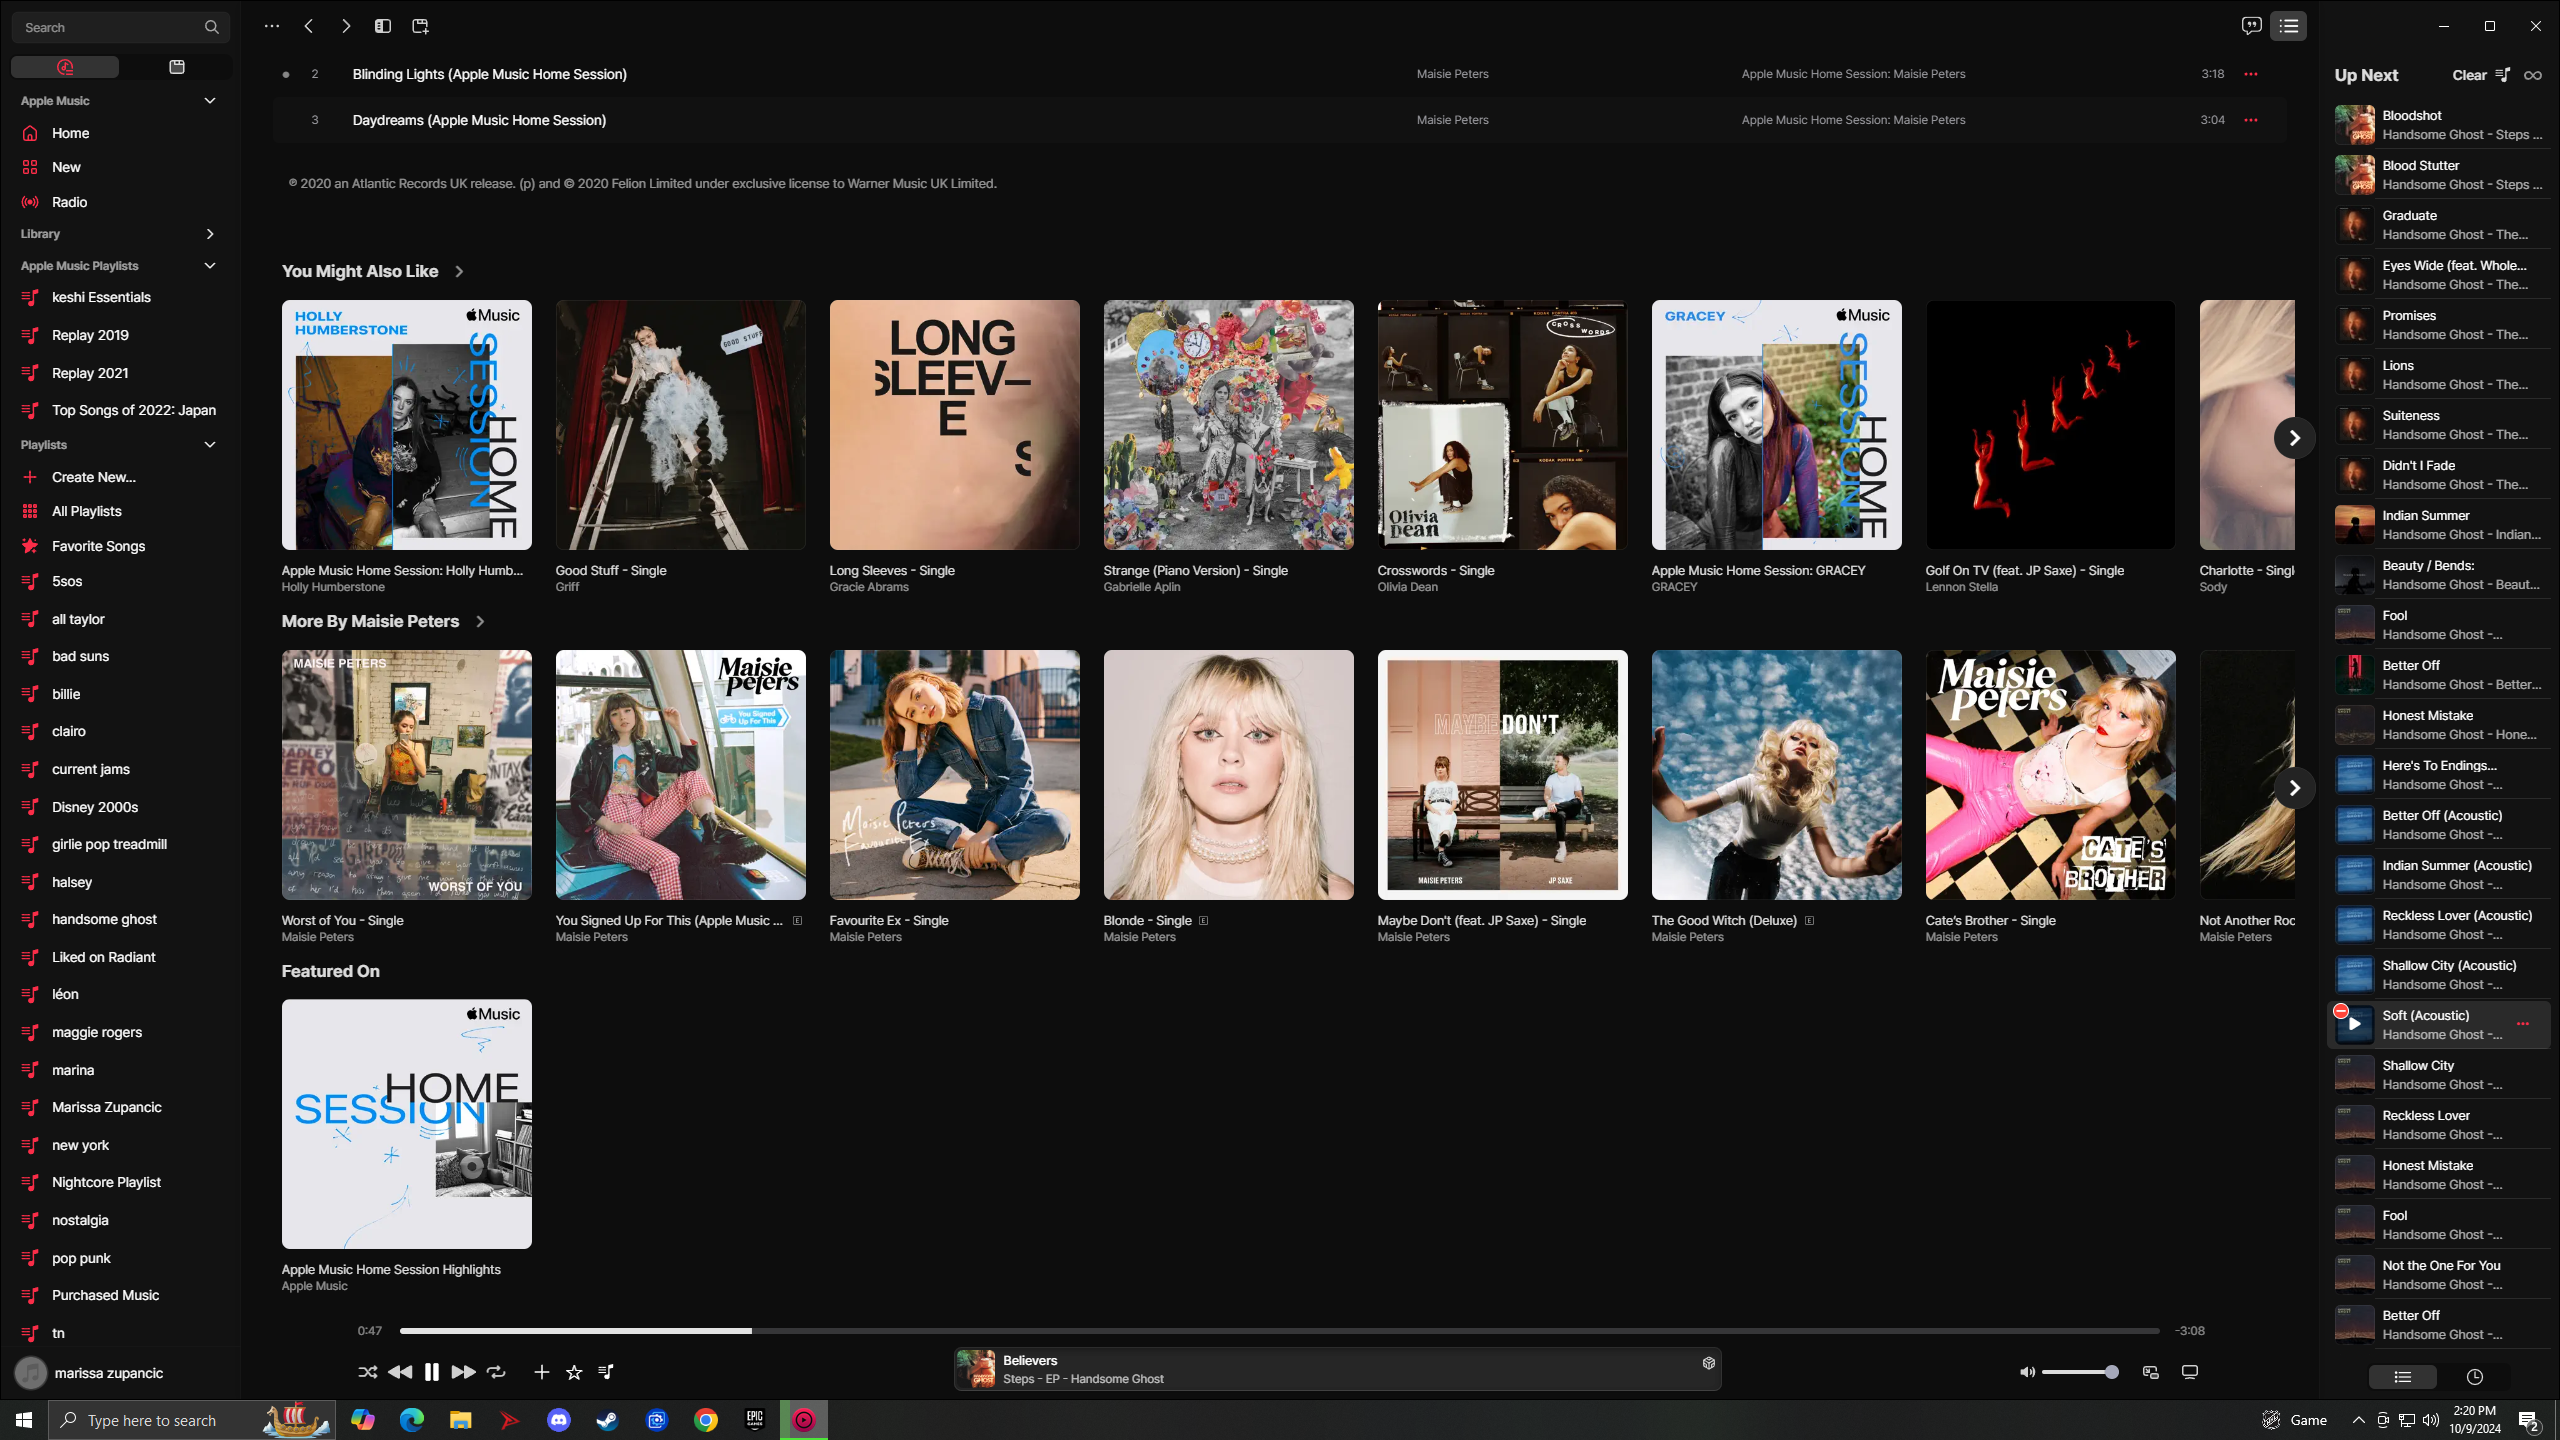Skip to previous track
This screenshot has height=1440, width=2560.
pos(400,1372)
